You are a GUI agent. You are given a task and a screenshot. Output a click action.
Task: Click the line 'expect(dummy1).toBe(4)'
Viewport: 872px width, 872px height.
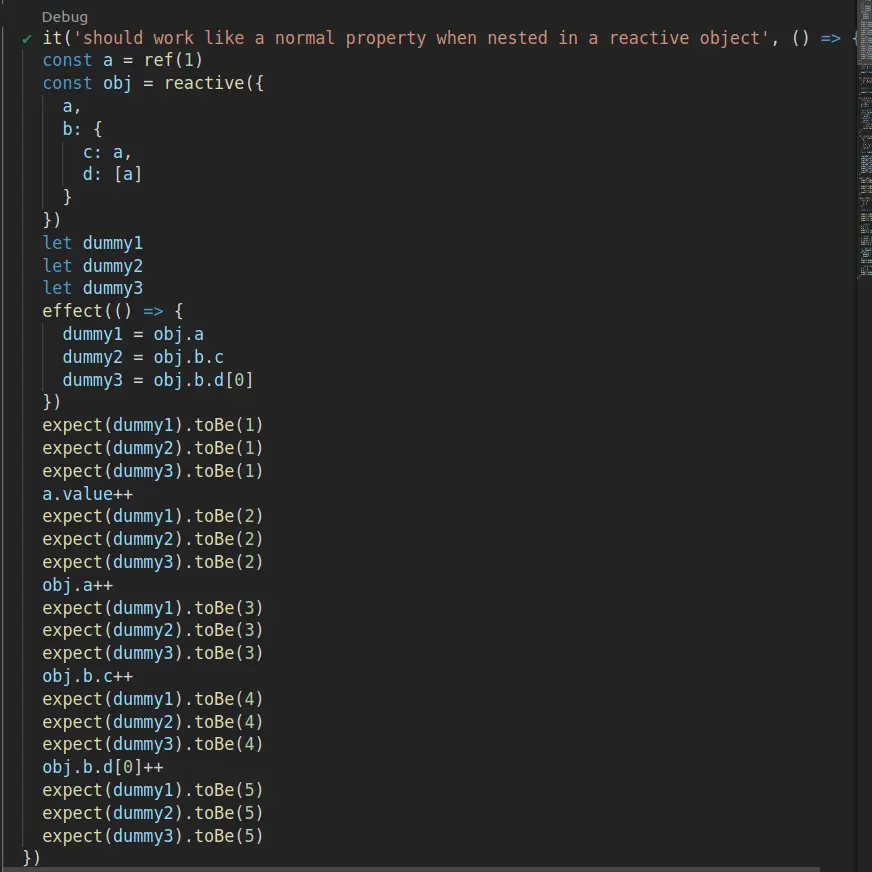pos(152,699)
